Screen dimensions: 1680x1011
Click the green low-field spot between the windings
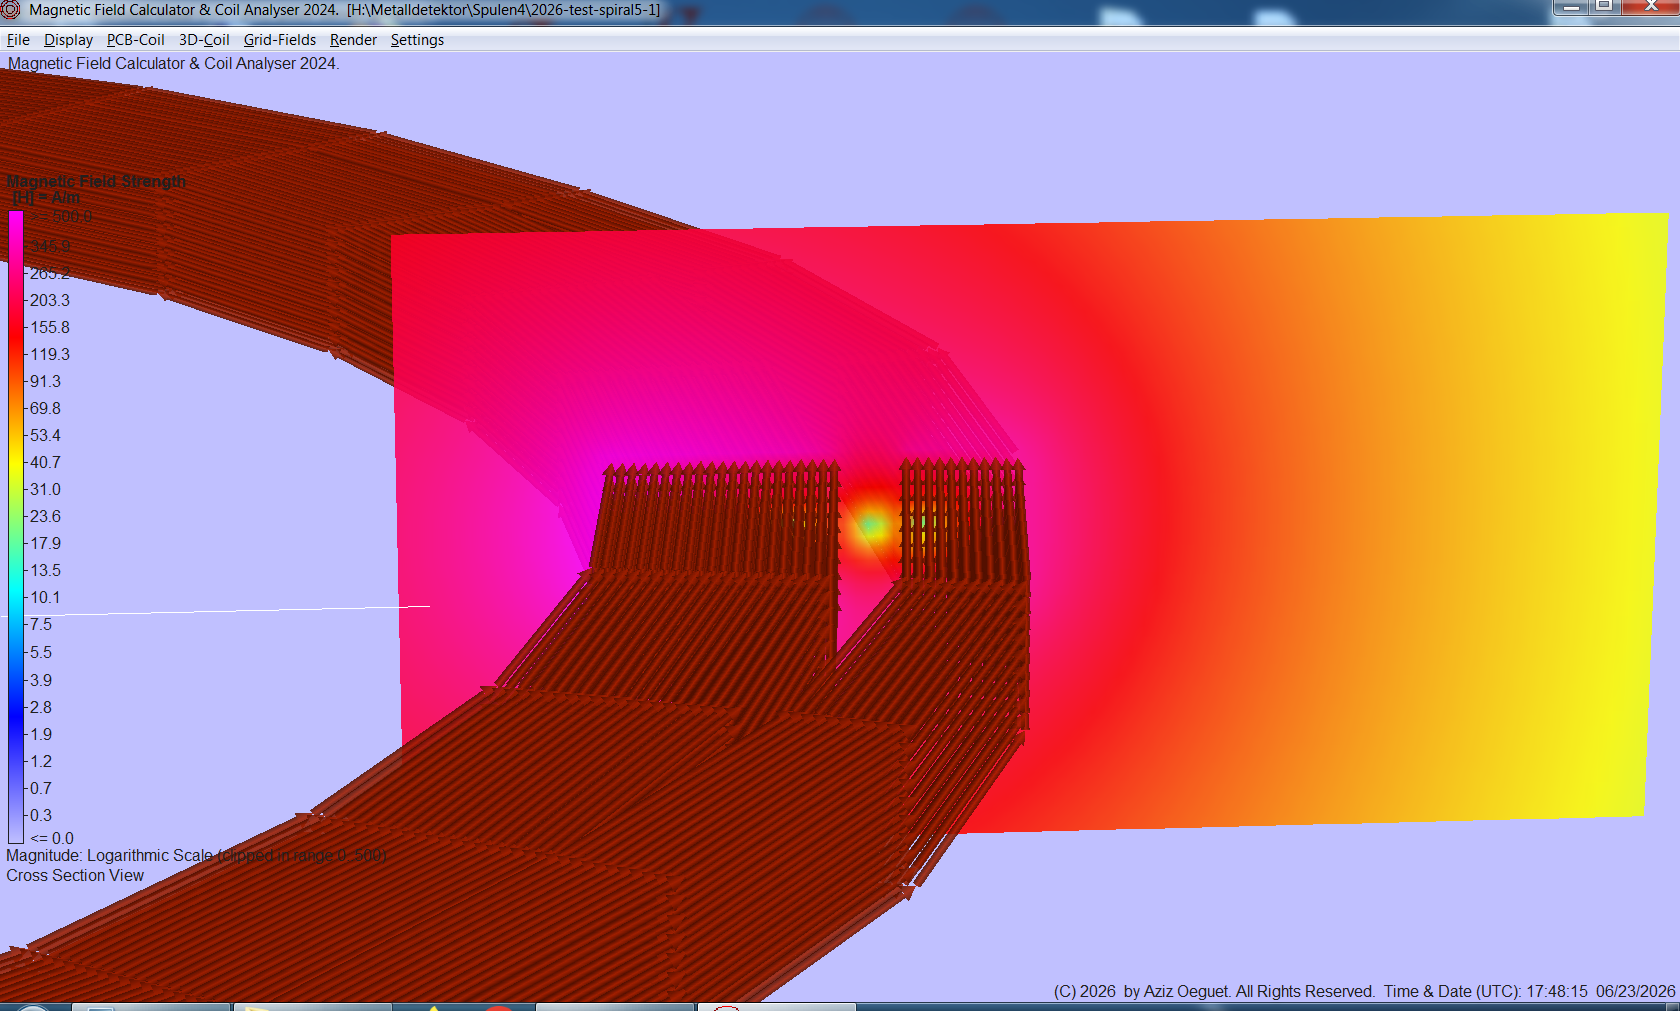click(x=871, y=525)
